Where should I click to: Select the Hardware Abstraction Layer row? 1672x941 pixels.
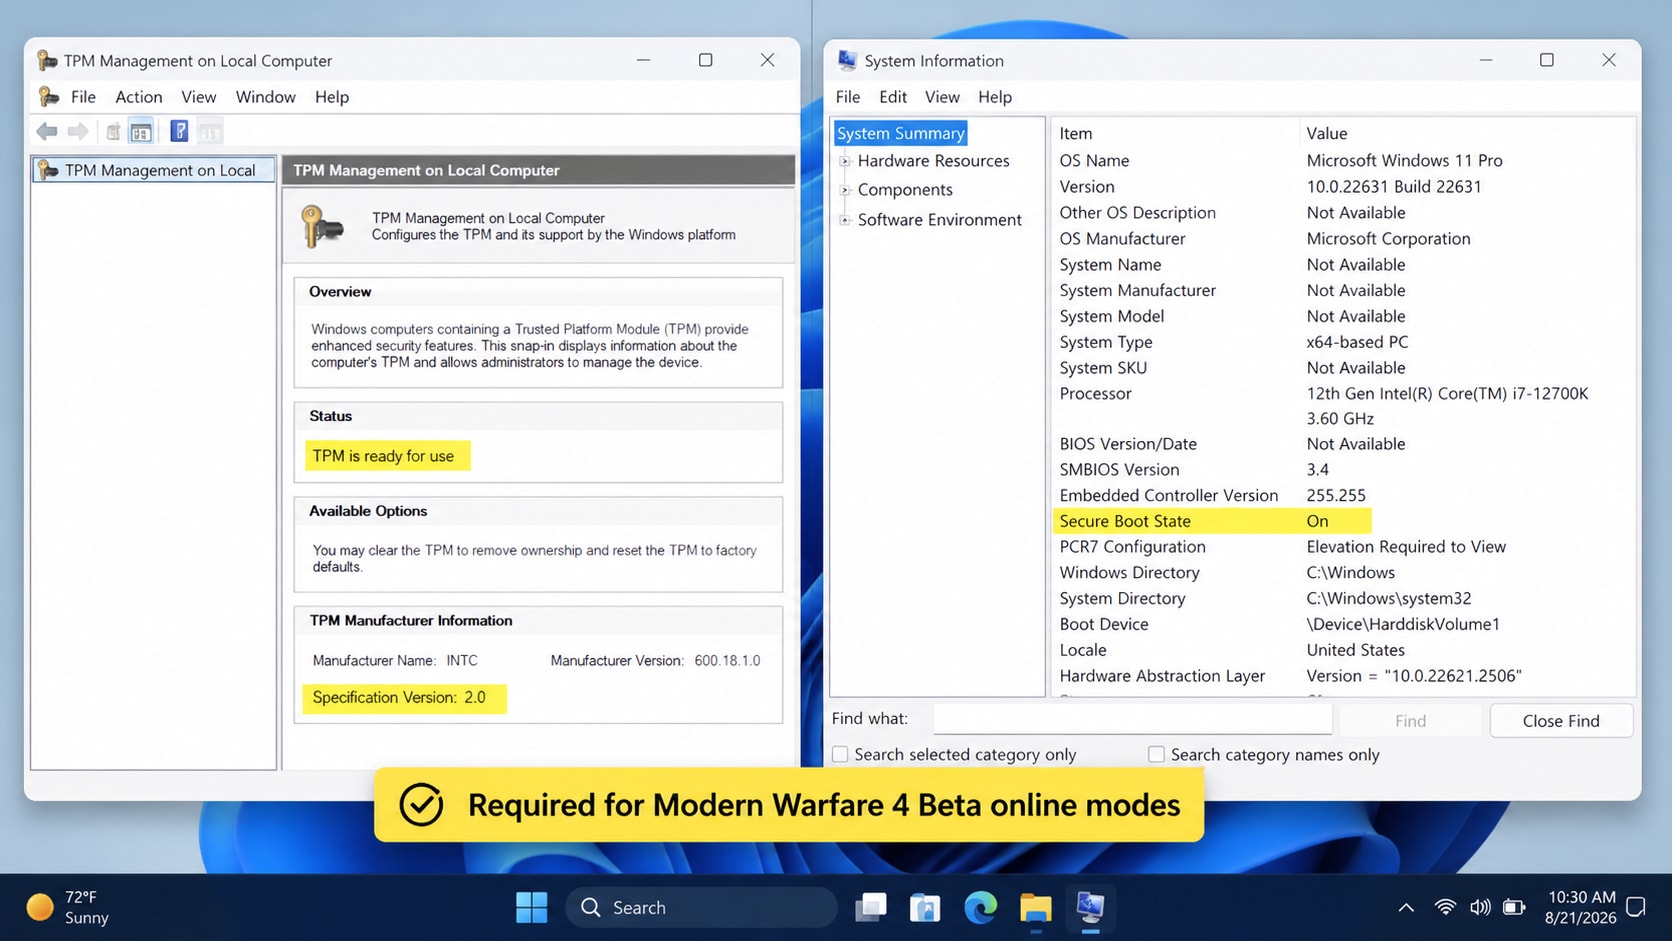tap(1342, 676)
